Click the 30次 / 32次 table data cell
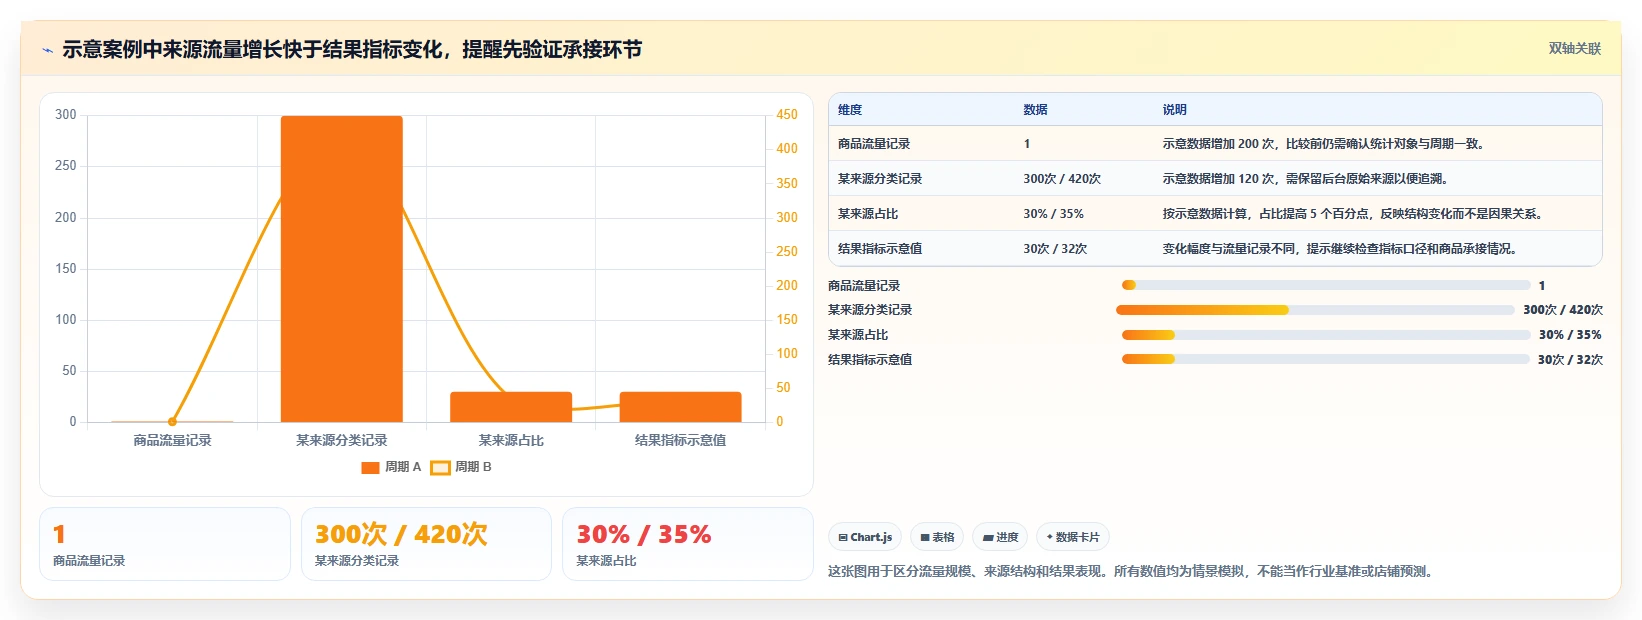 click(1055, 249)
